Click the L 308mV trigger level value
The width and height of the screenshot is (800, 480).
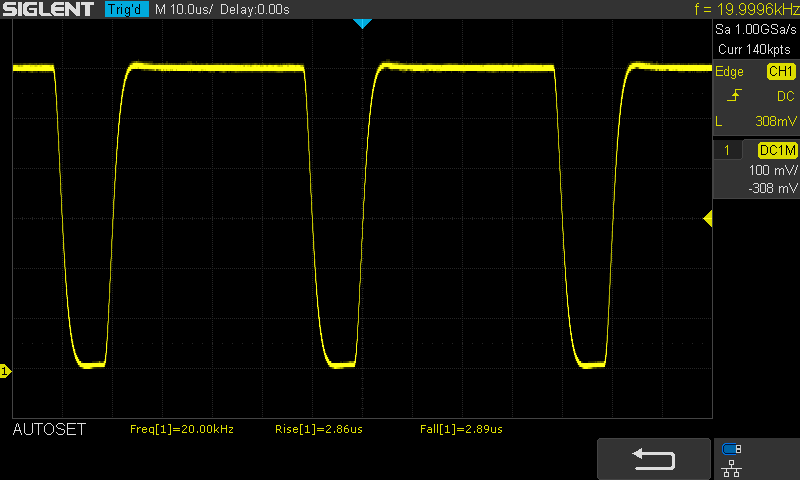(756, 121)
